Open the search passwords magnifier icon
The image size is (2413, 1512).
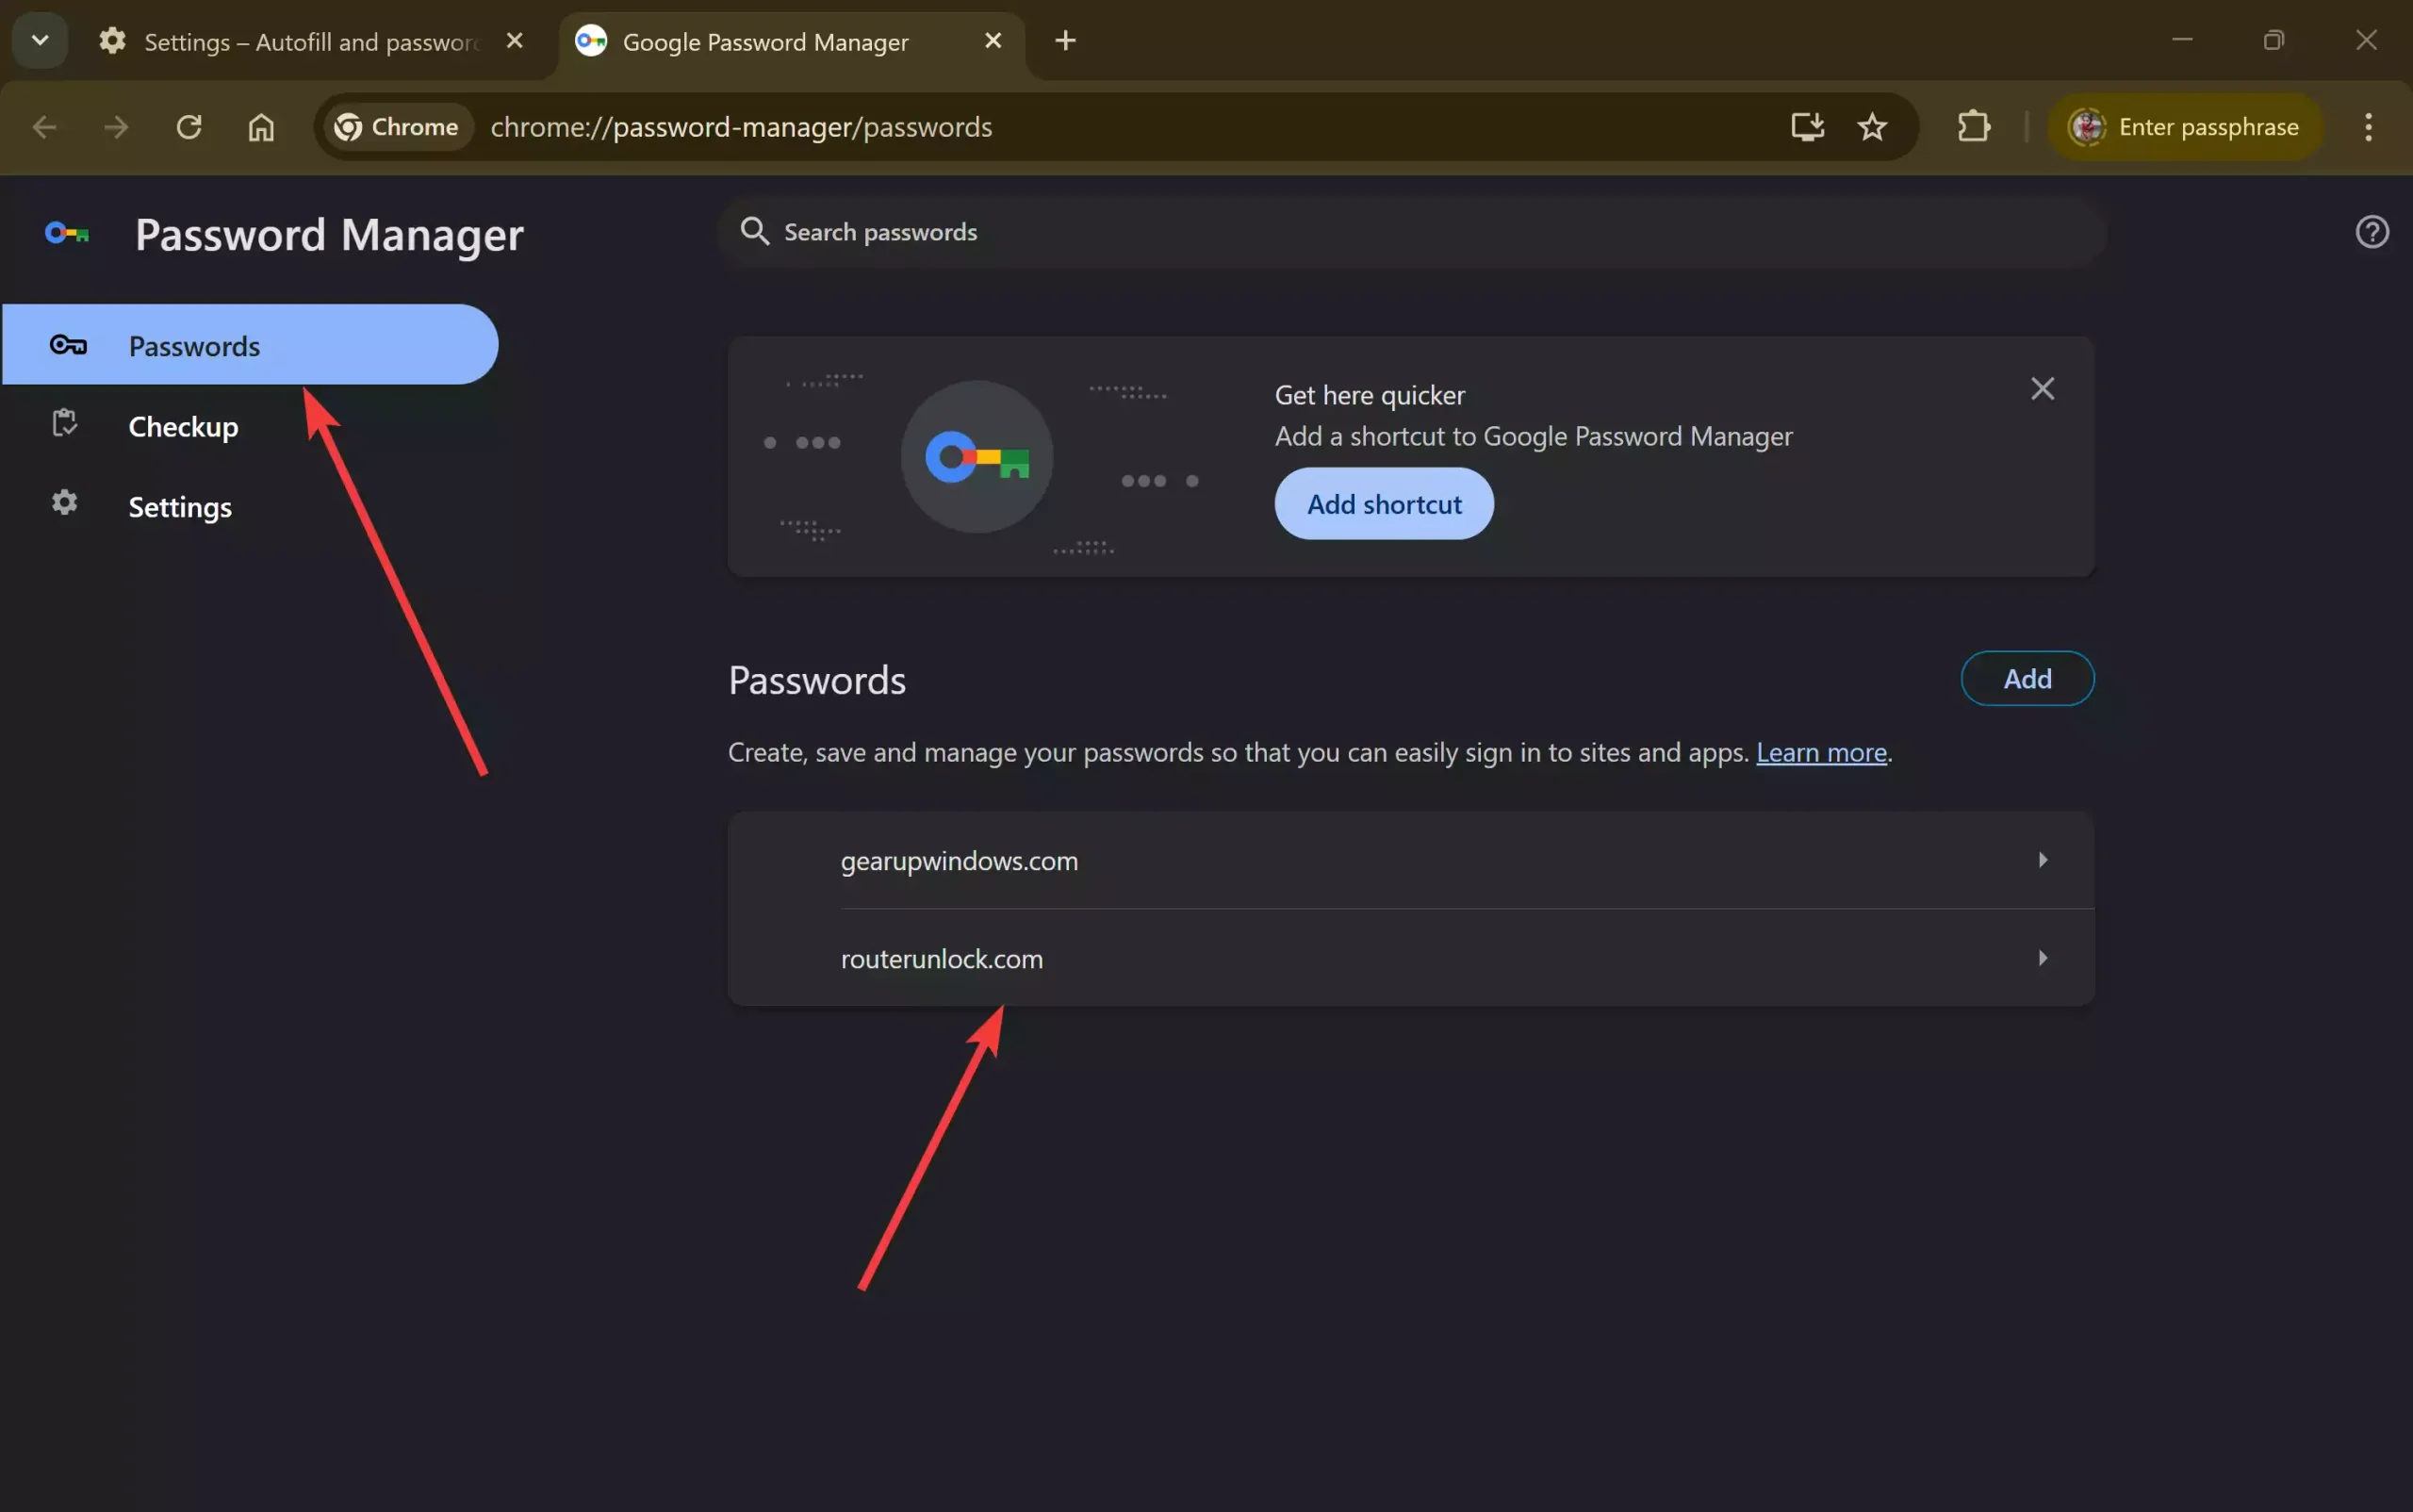point(754,231)
